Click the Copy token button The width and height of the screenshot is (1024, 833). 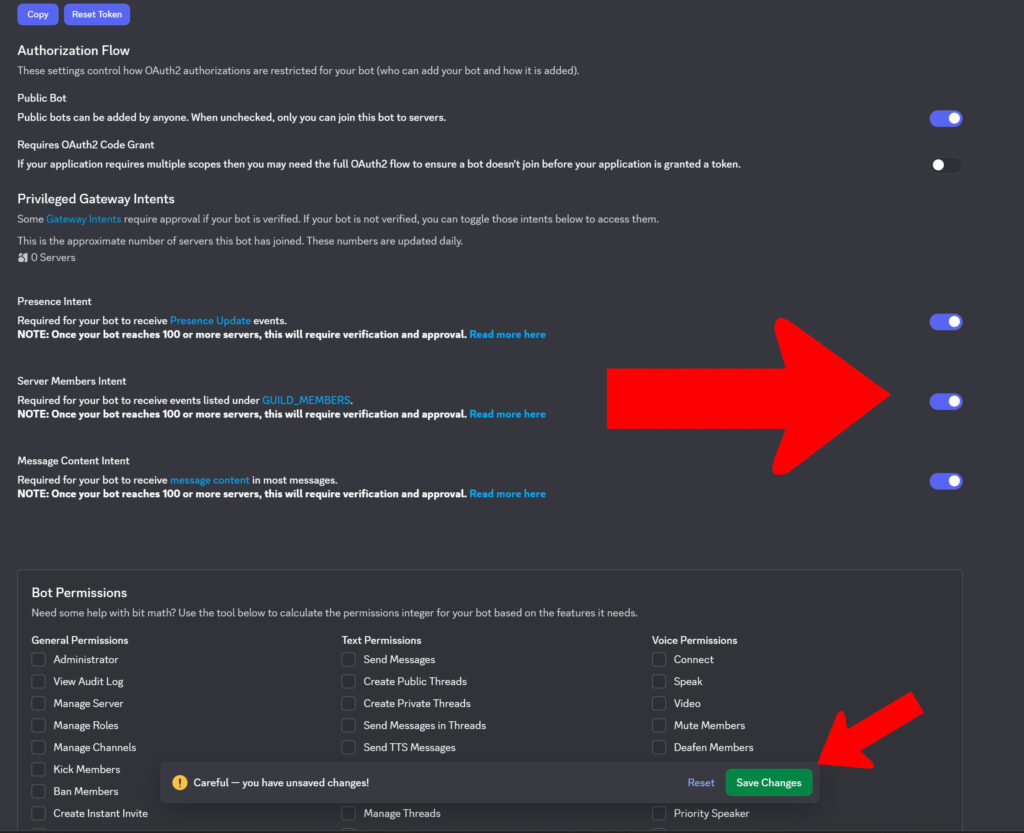click(x=38, y=14)
